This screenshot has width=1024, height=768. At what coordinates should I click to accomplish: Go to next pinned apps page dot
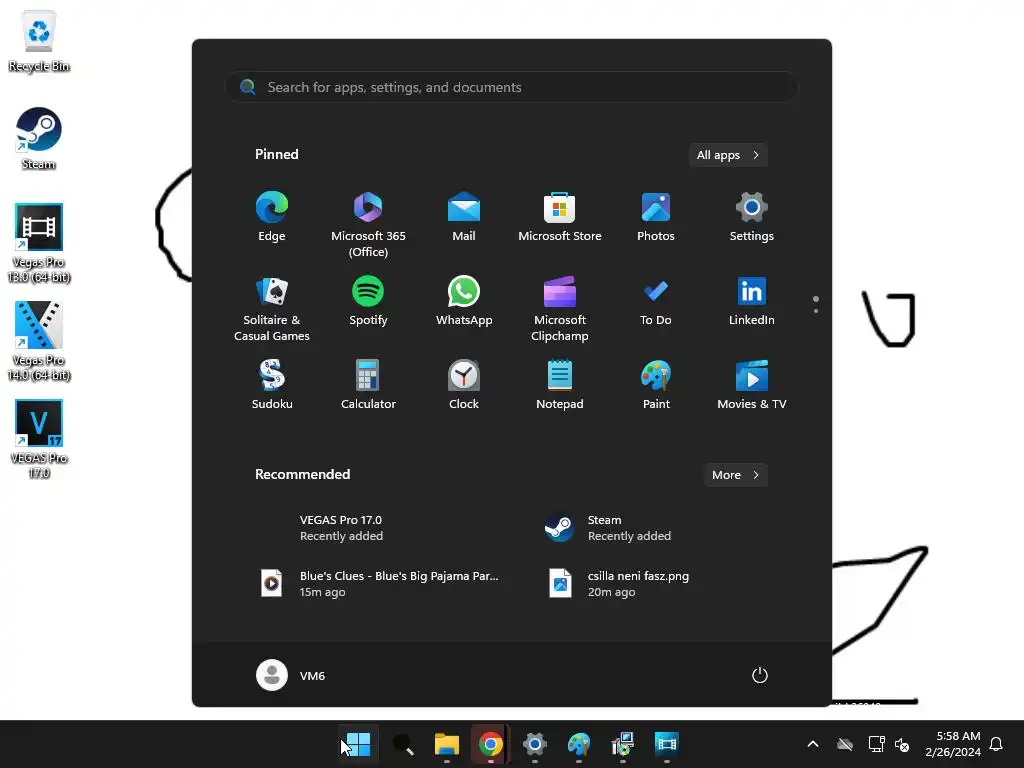coord(816,311)
